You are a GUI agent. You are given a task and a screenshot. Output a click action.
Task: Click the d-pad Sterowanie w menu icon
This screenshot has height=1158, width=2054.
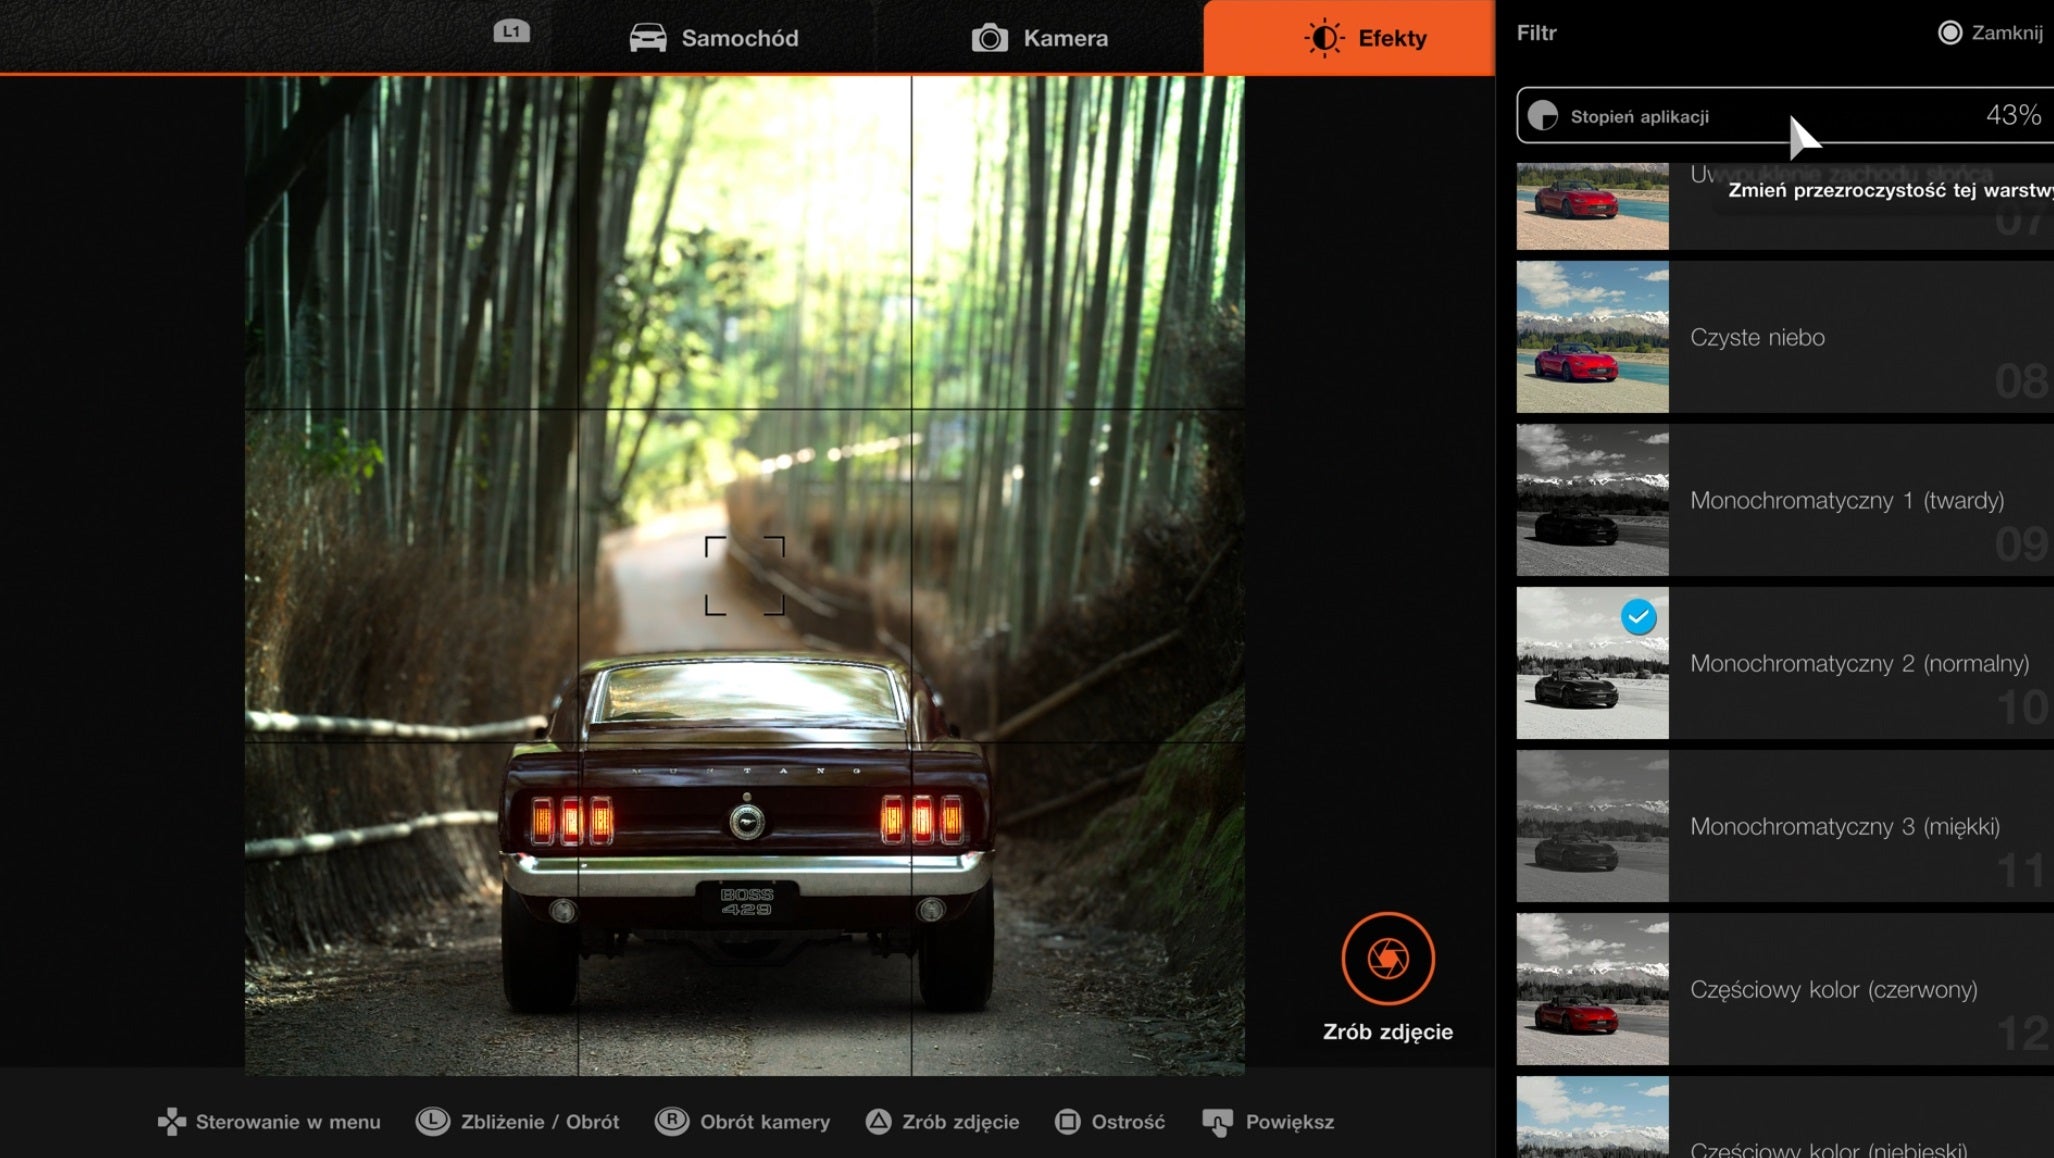172,1122
